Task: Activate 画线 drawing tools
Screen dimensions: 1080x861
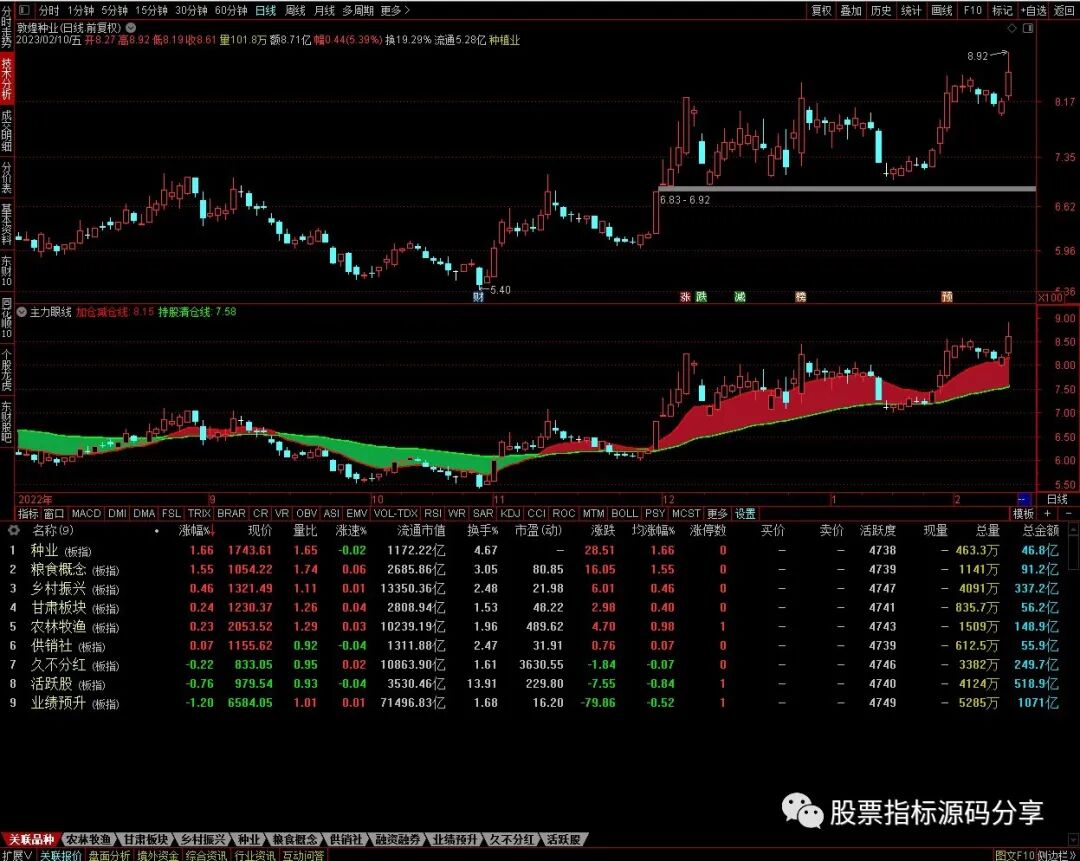Action: coord(942,10)
